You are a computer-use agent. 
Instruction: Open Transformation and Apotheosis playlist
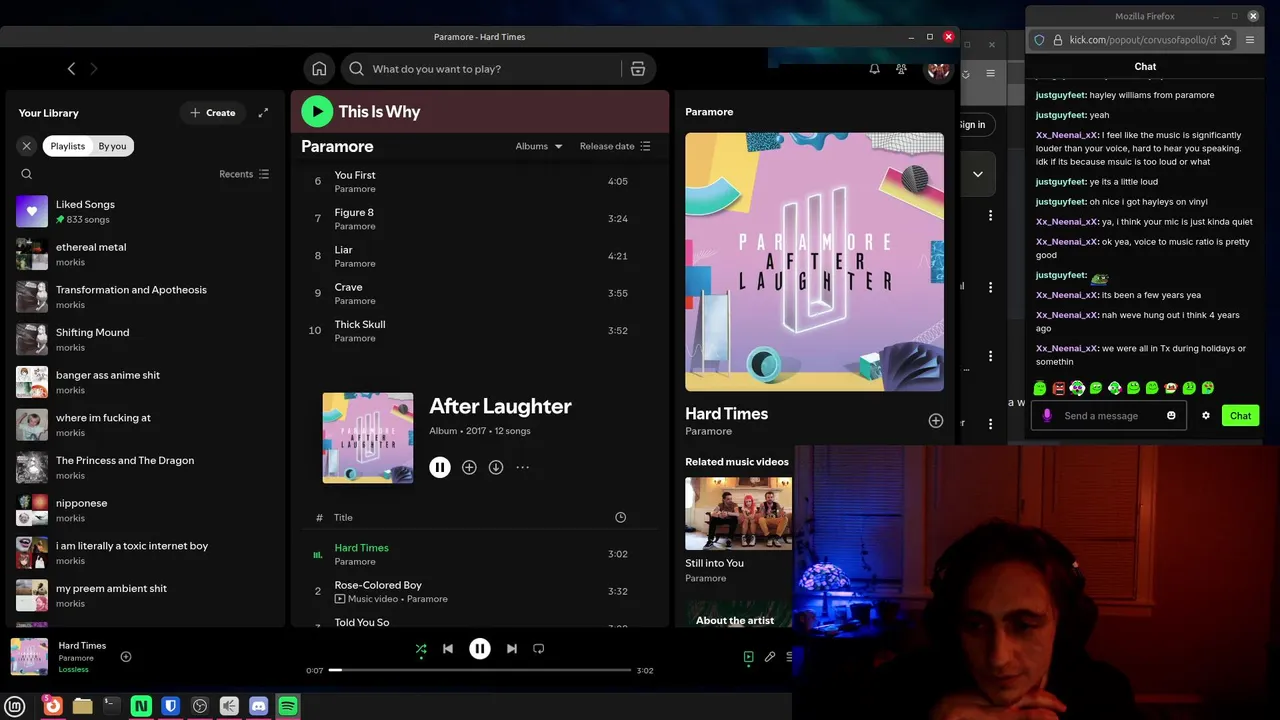[145, 297]
